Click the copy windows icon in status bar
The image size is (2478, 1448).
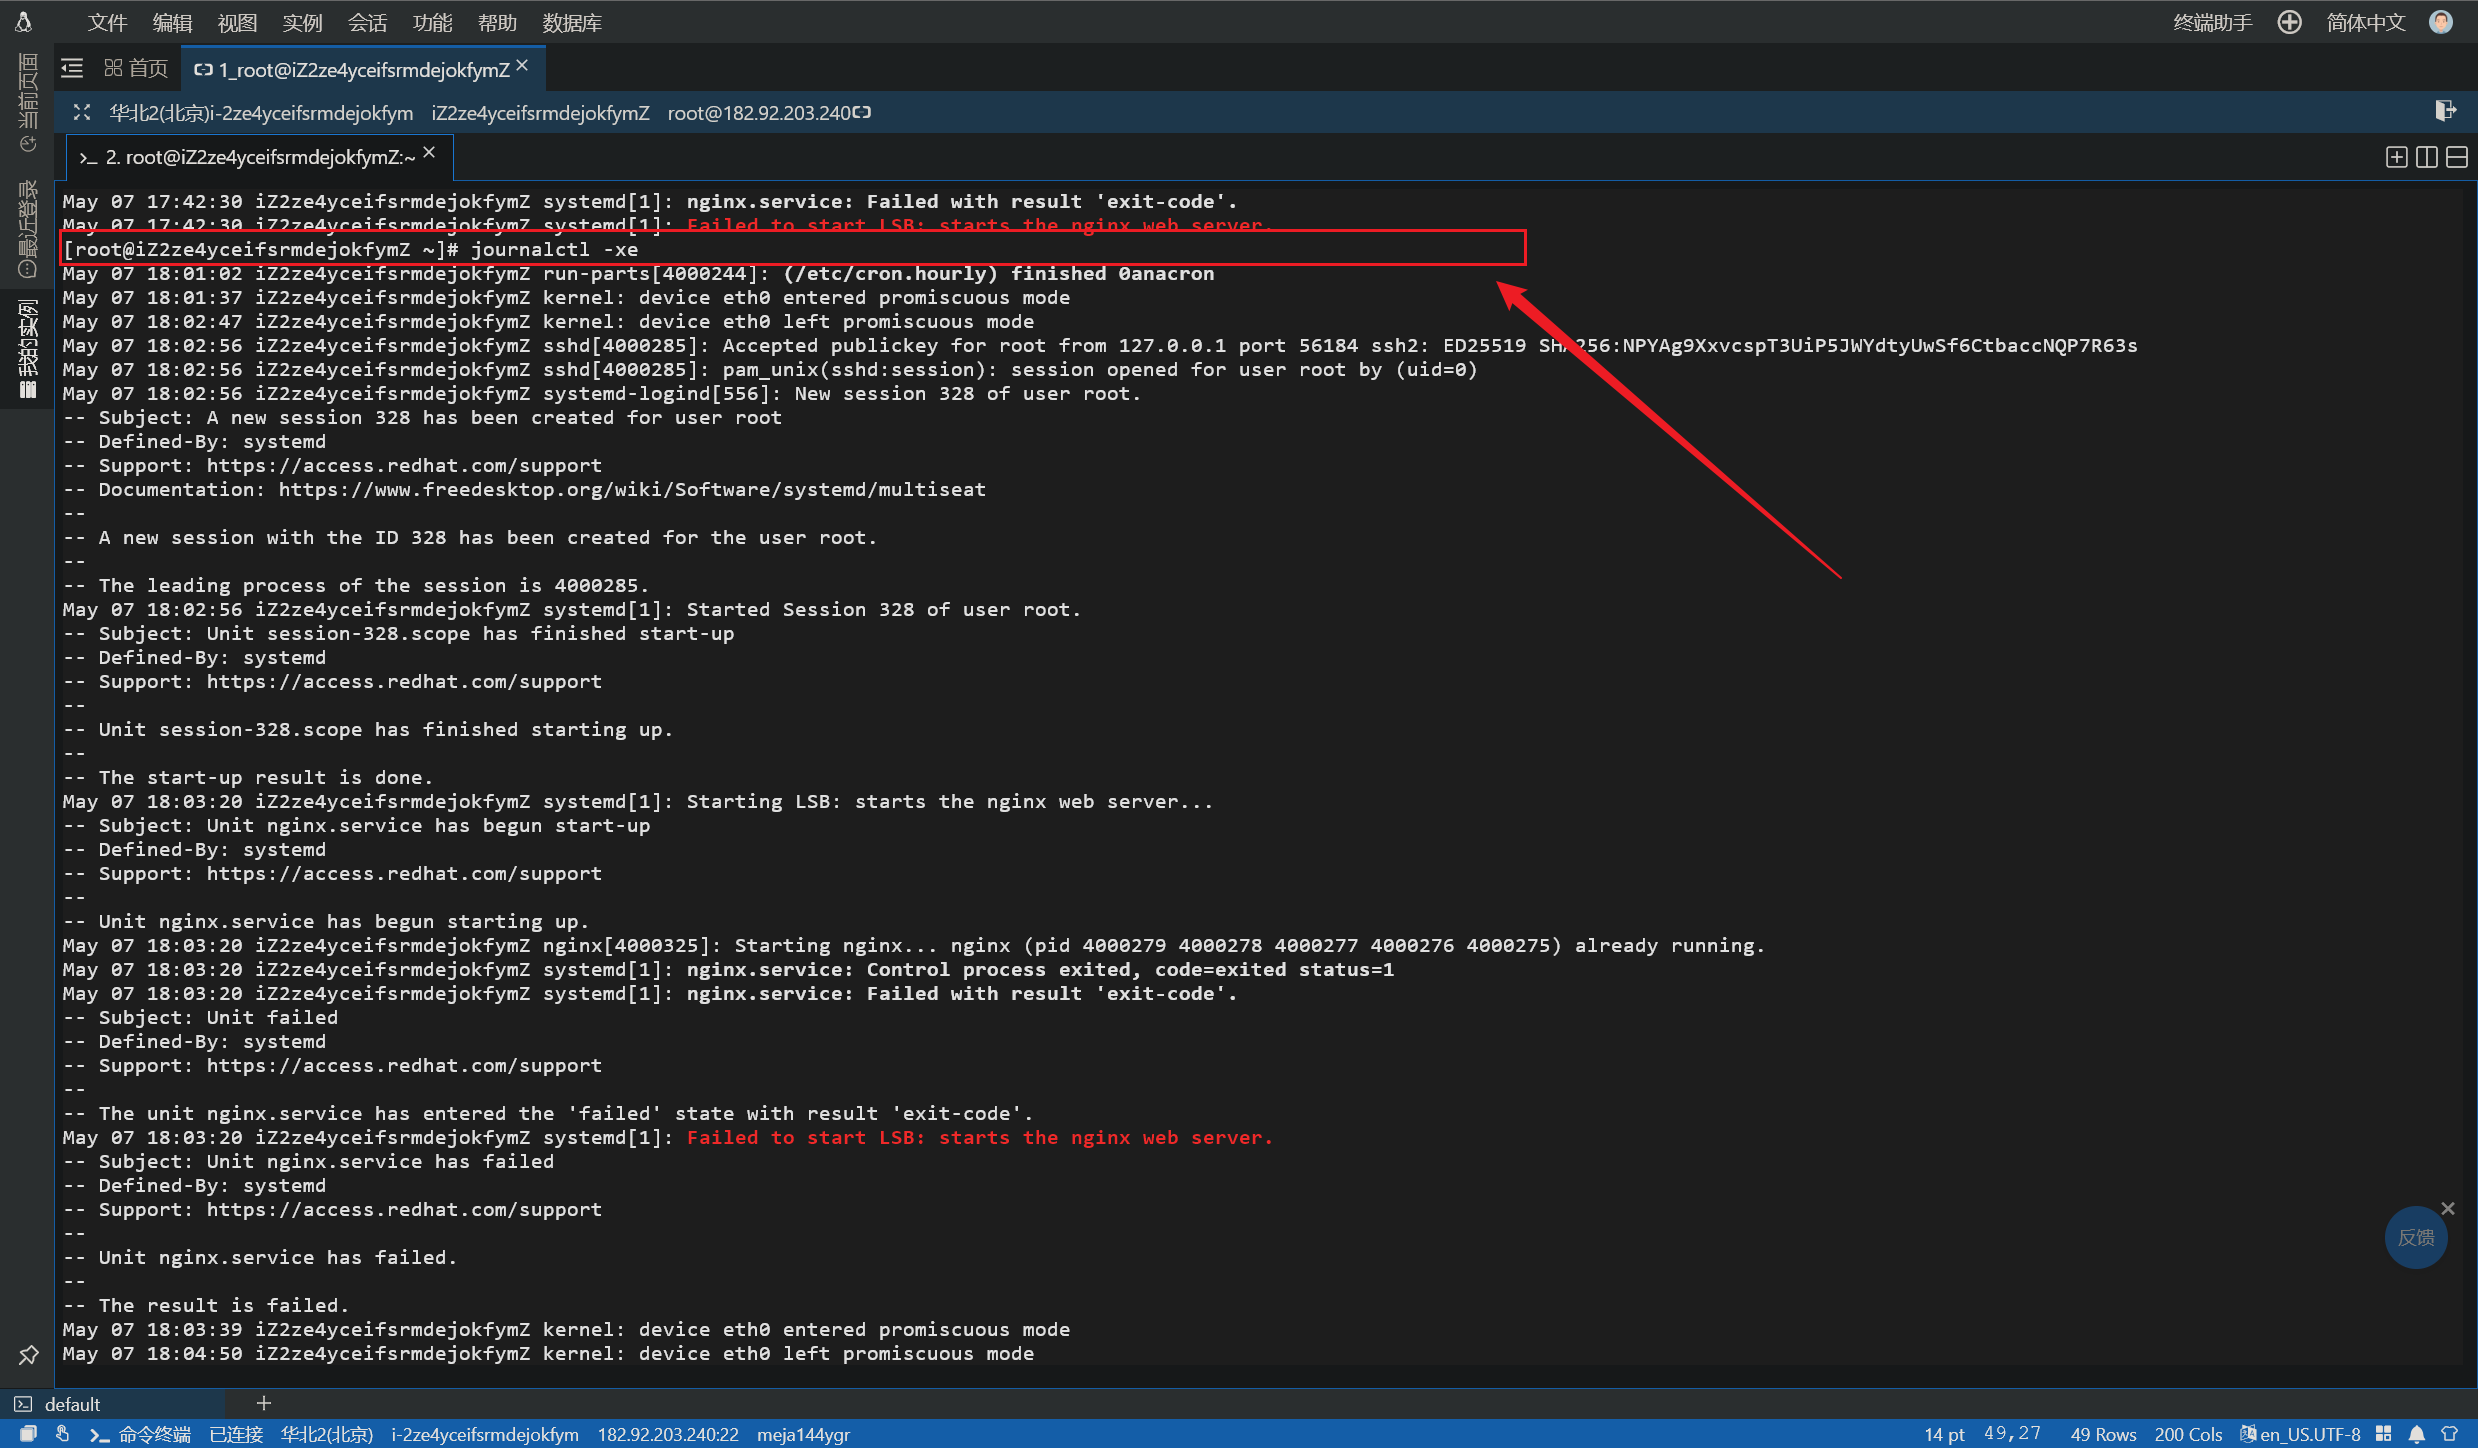point(28,1434)
